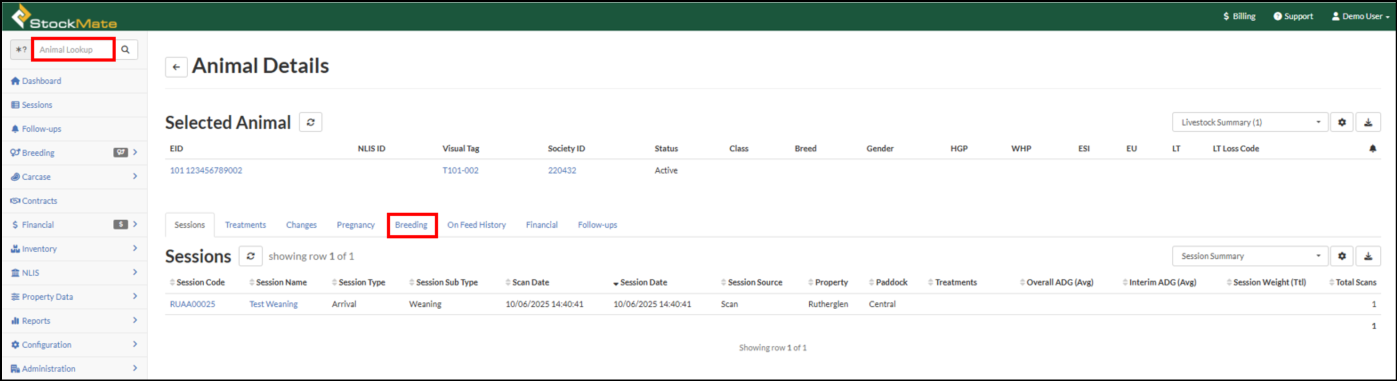This screenshot has height=381, width=1397.
Task: Sort by Property column
Action: (x=827, y=283)
